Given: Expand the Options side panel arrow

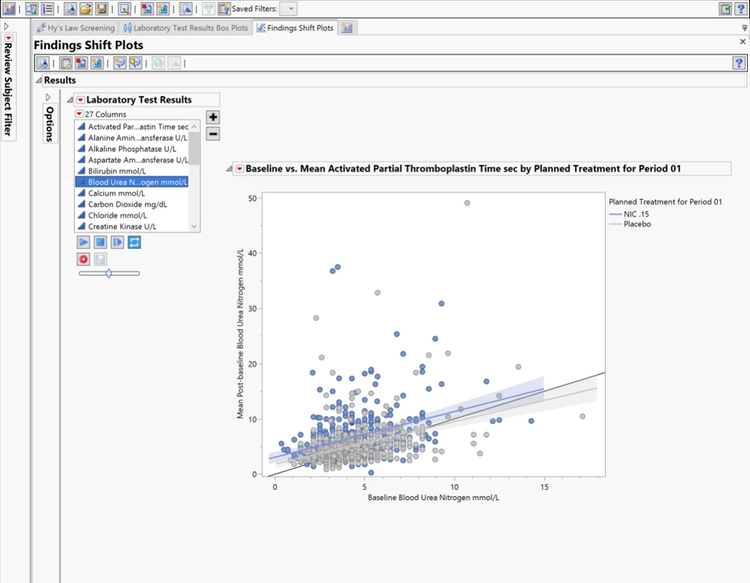Looking at the screenshot, I should point(48,97).
